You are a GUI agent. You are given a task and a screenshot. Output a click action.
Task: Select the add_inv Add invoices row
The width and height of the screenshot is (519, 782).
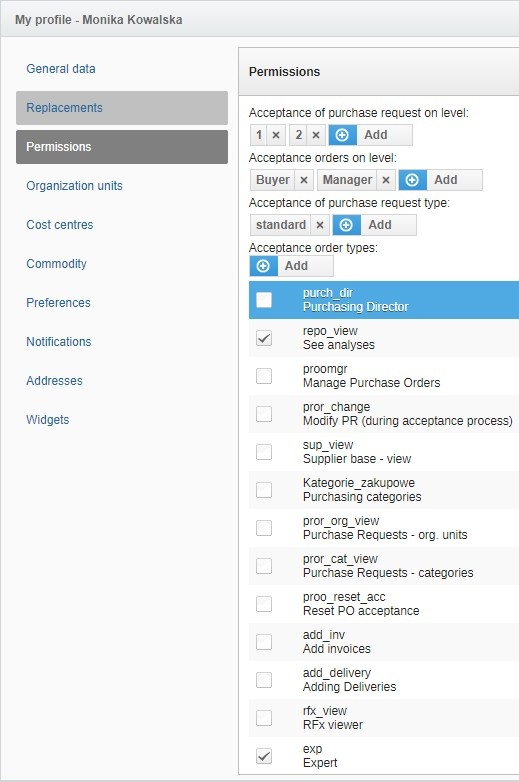(x=384, y=642)
